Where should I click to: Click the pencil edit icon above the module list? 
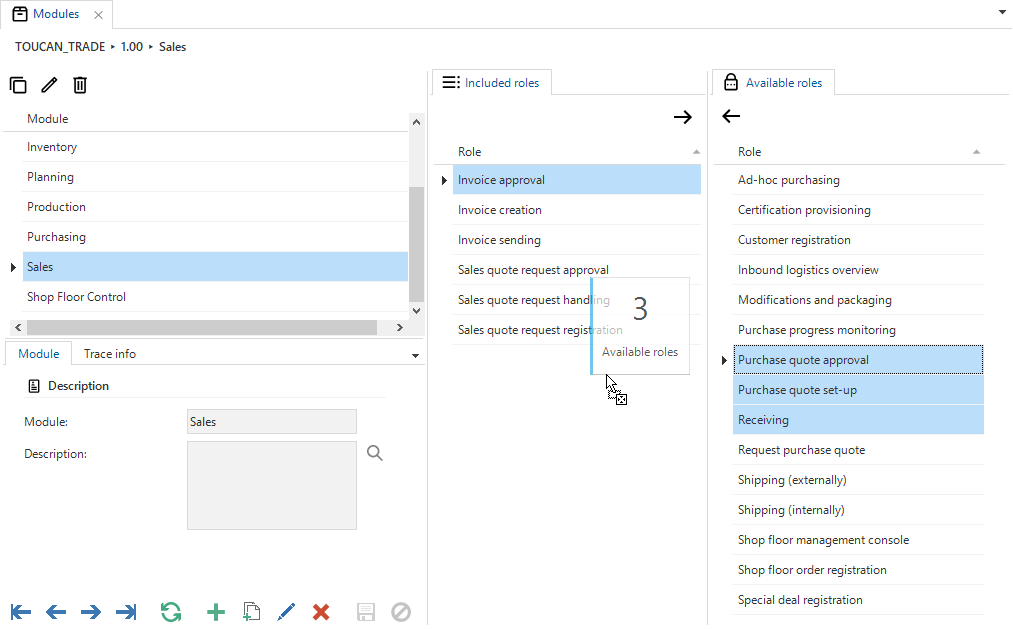pos(49,85)
